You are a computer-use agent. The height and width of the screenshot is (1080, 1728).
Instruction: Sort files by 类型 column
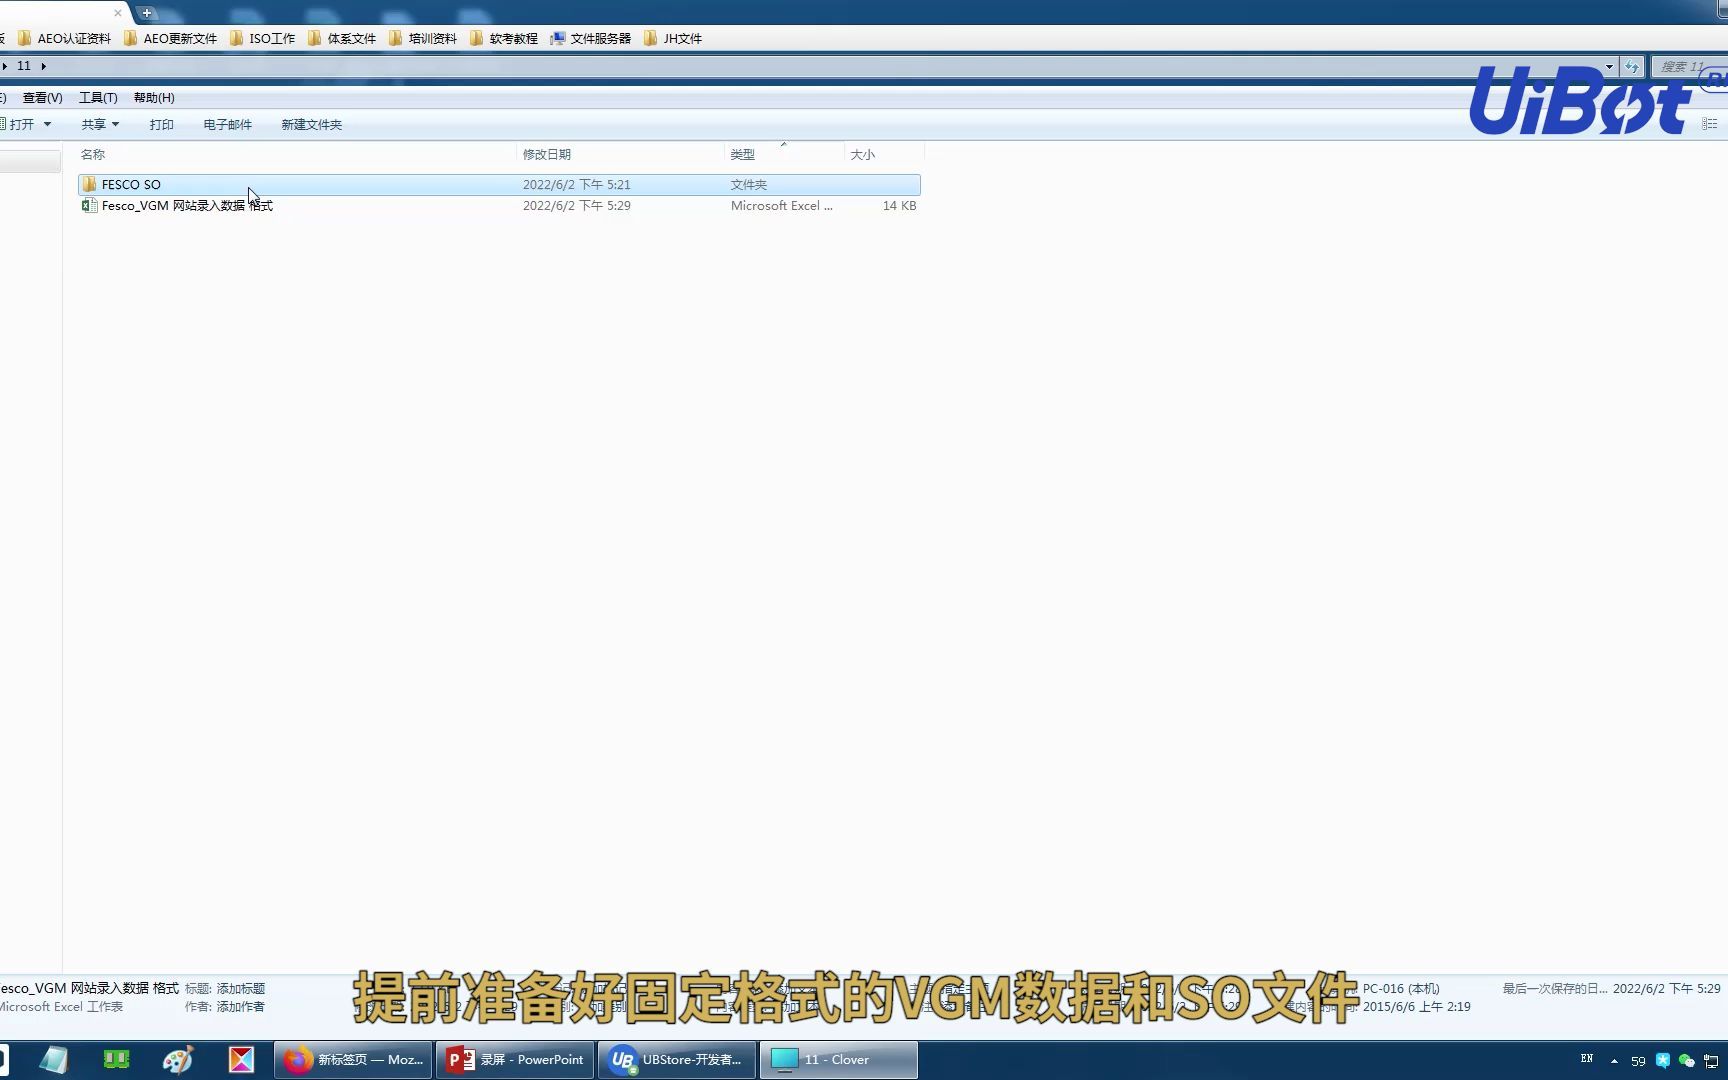[784, 154]
